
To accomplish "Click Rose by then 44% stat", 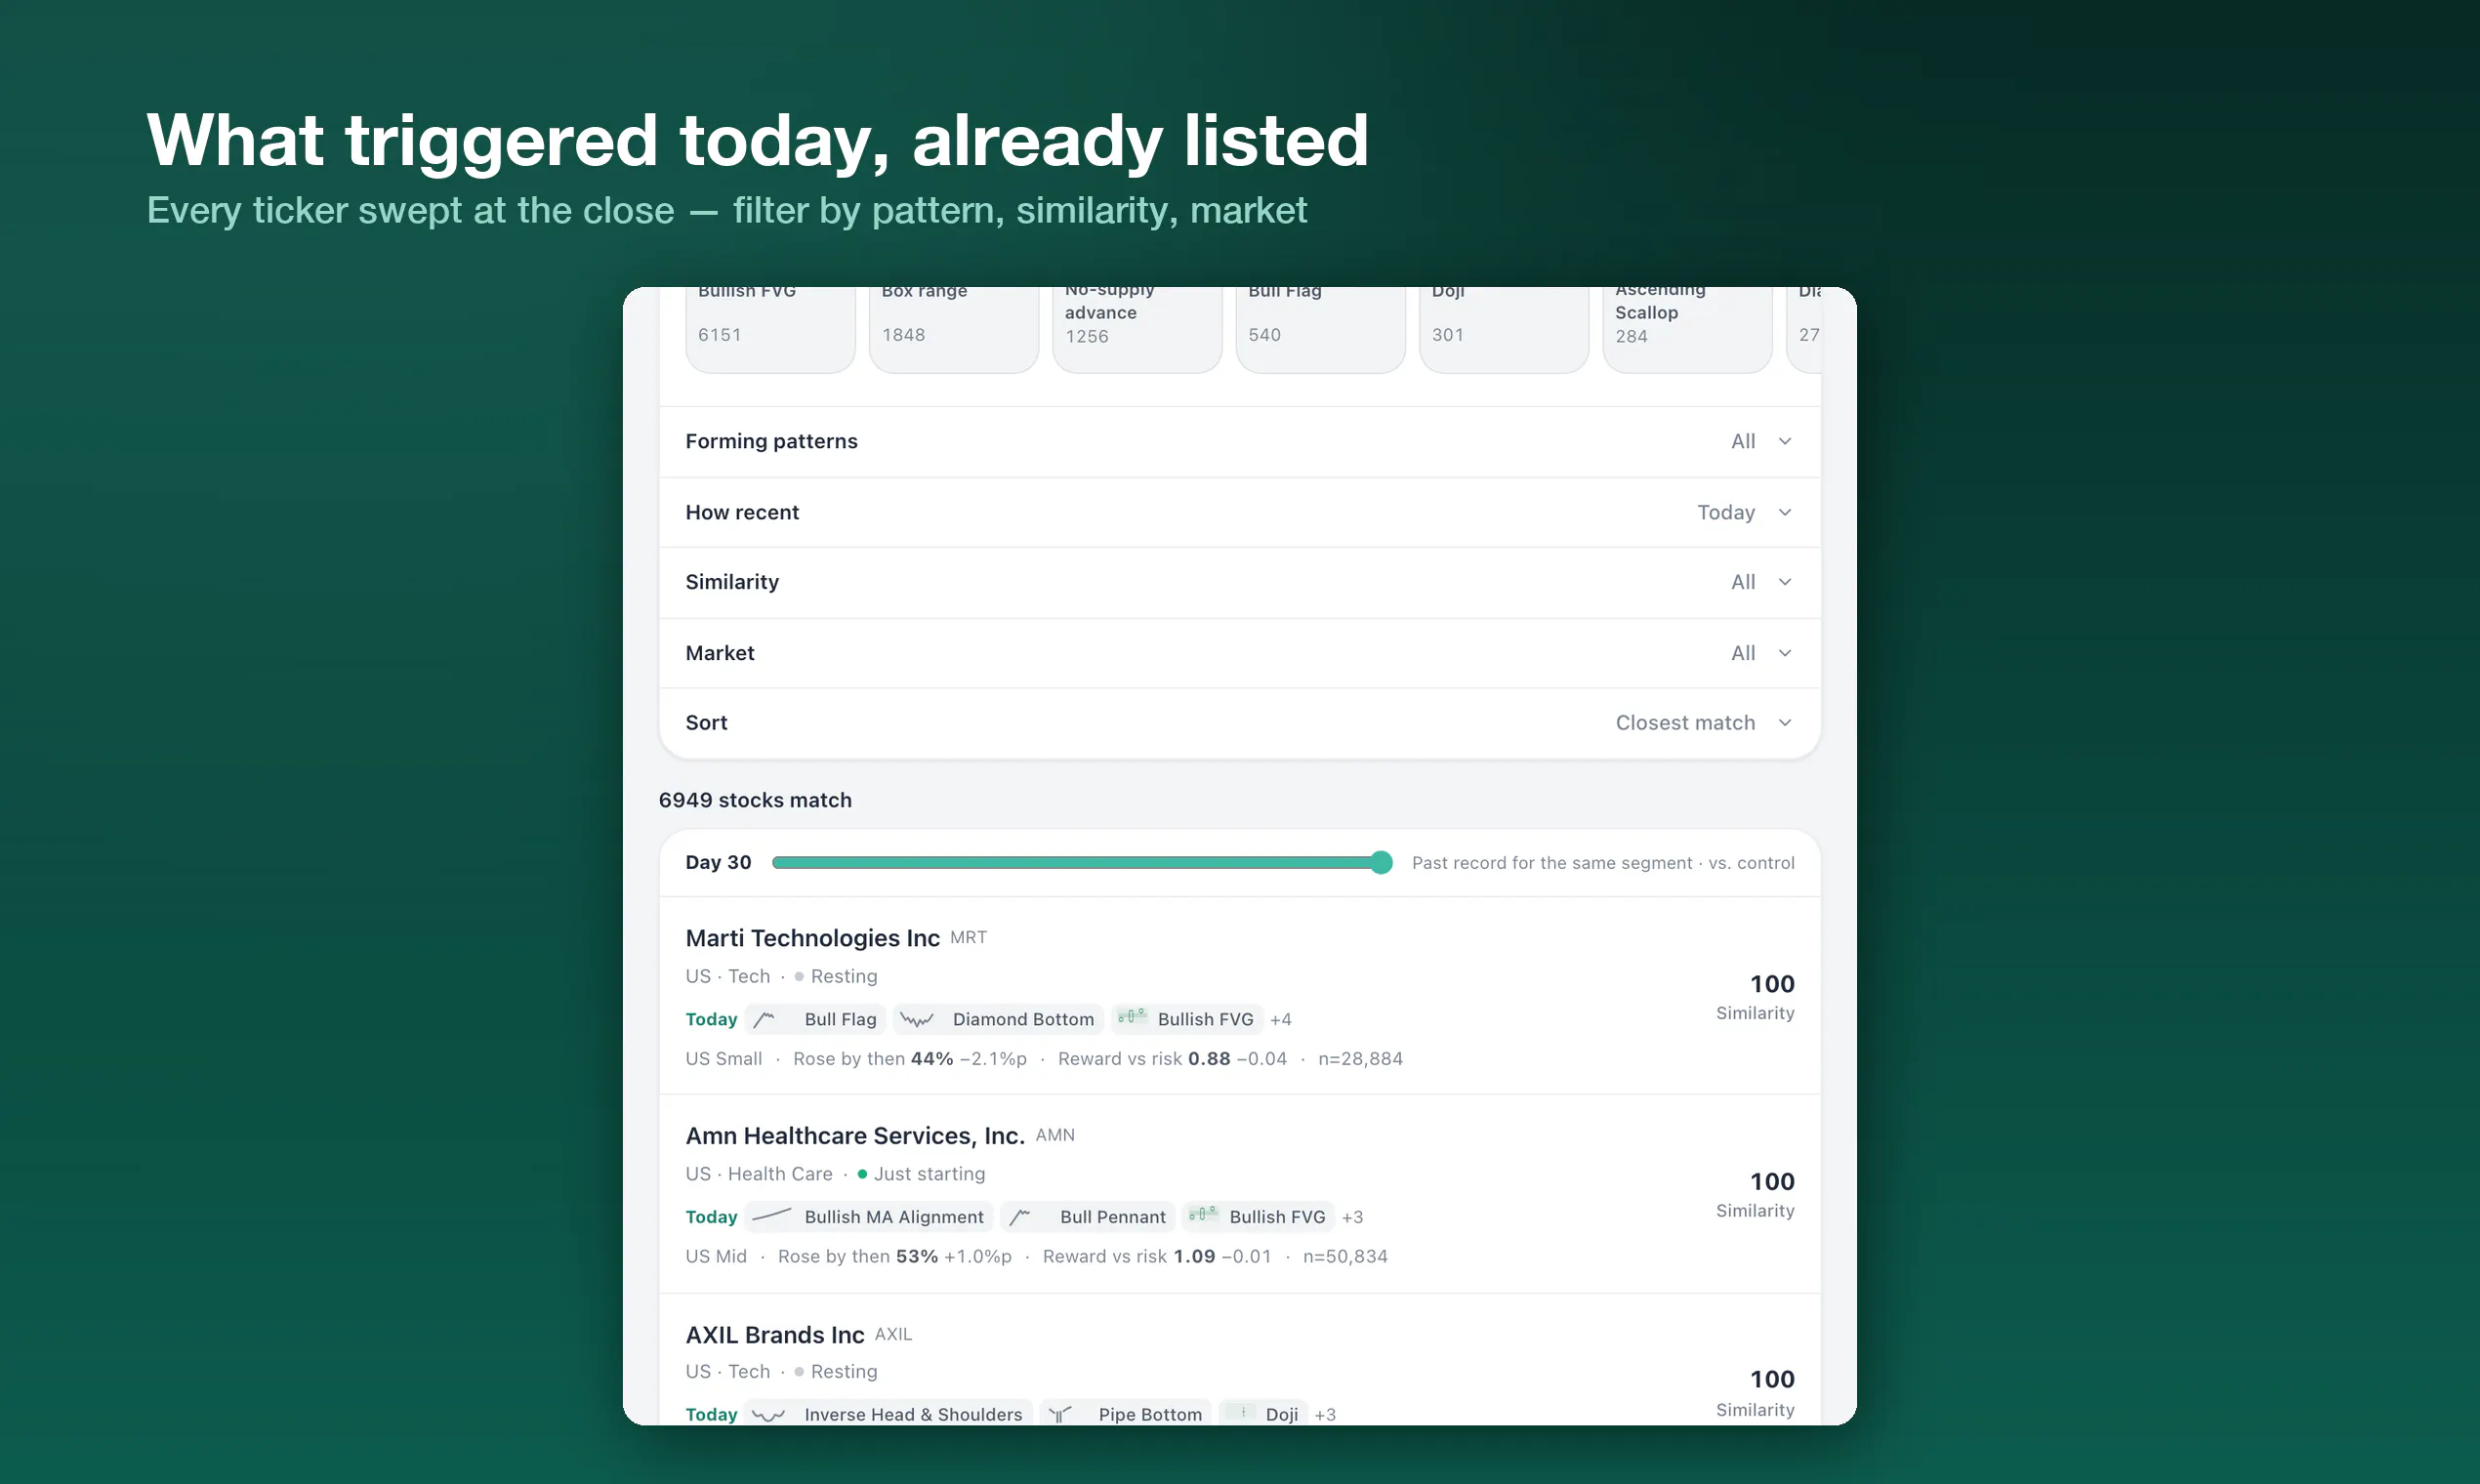I will point(910,1058).
